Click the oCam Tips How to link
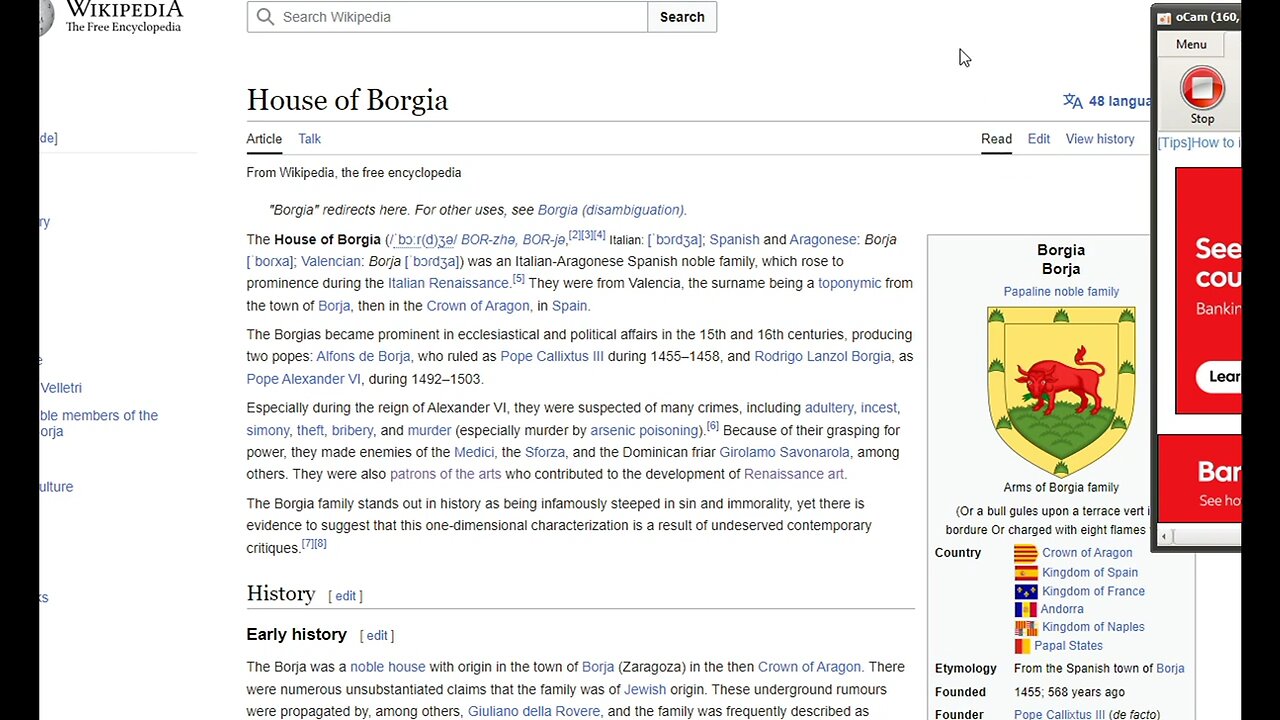Image resolution: width=1280 pixels, height=720 pixels. coord(1199,142)
